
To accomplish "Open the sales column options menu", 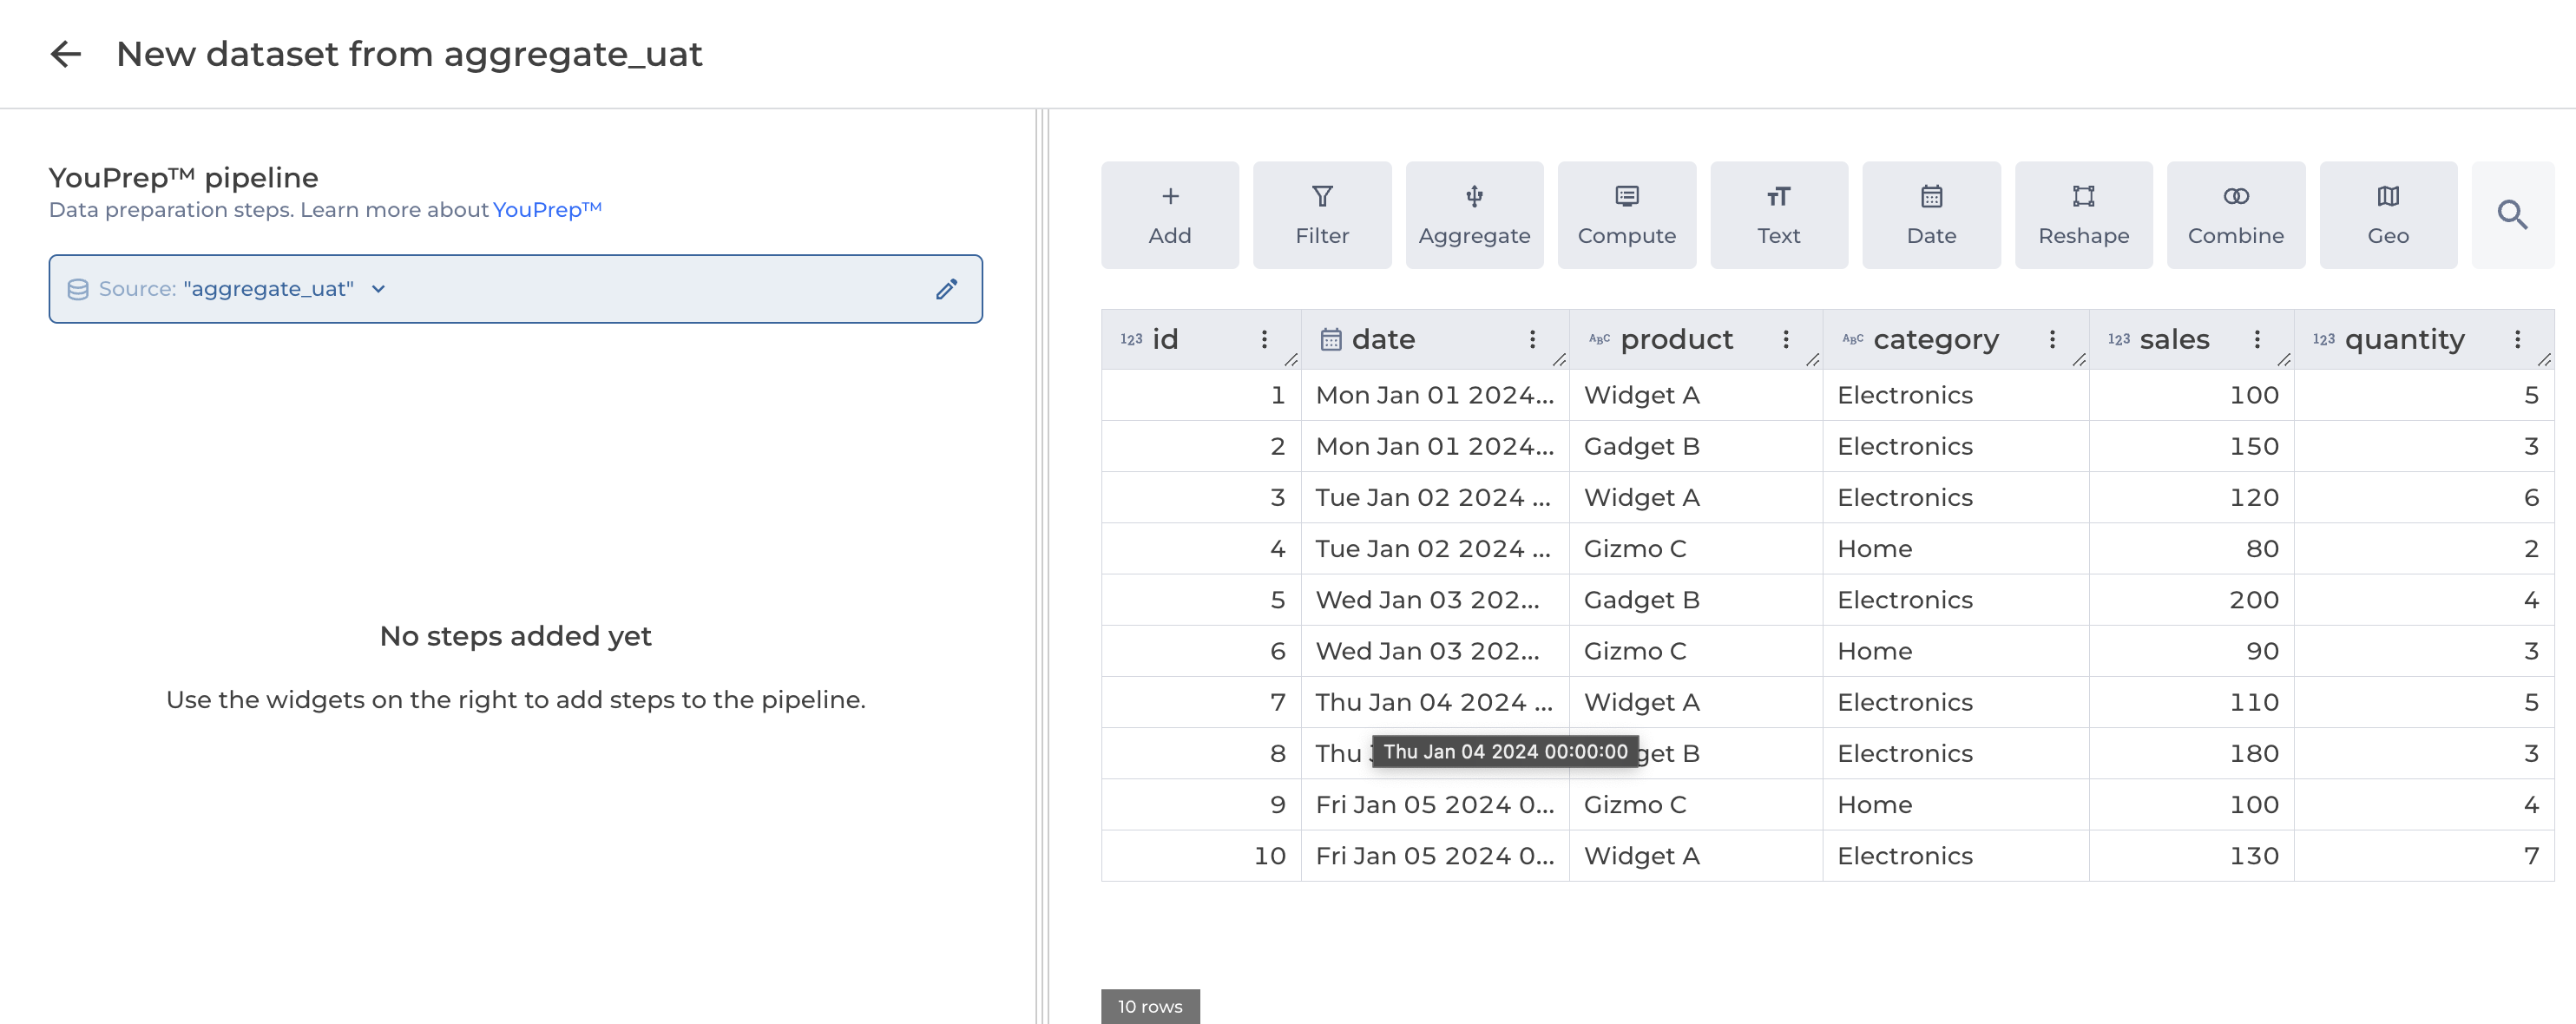I will point(2256,339).
